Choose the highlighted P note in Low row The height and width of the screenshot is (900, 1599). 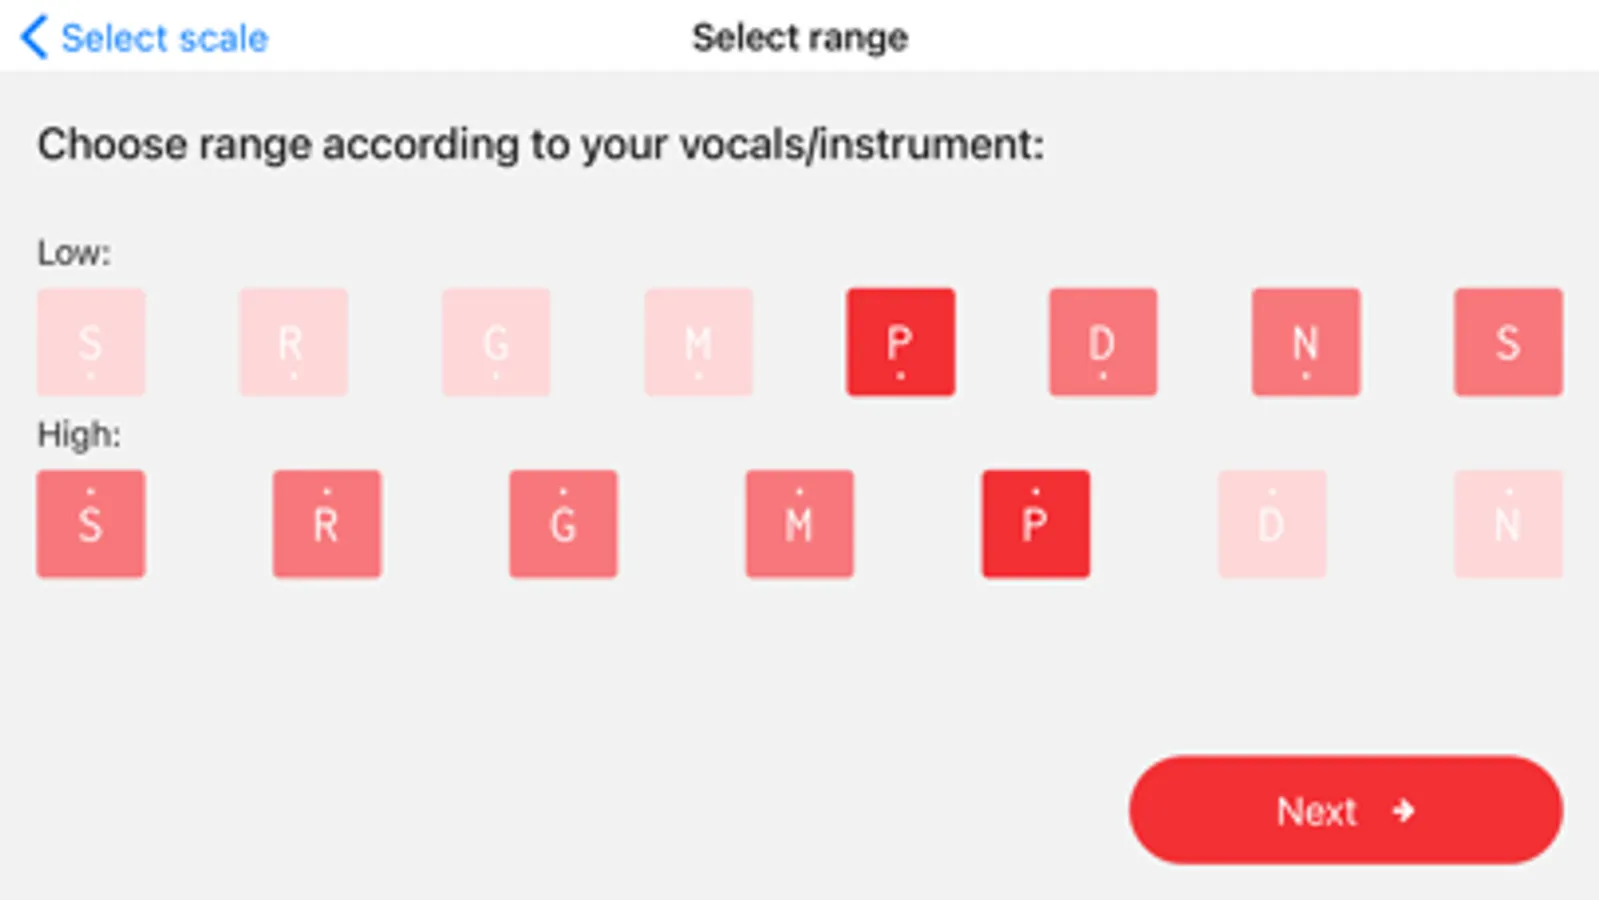coord(900,342)
